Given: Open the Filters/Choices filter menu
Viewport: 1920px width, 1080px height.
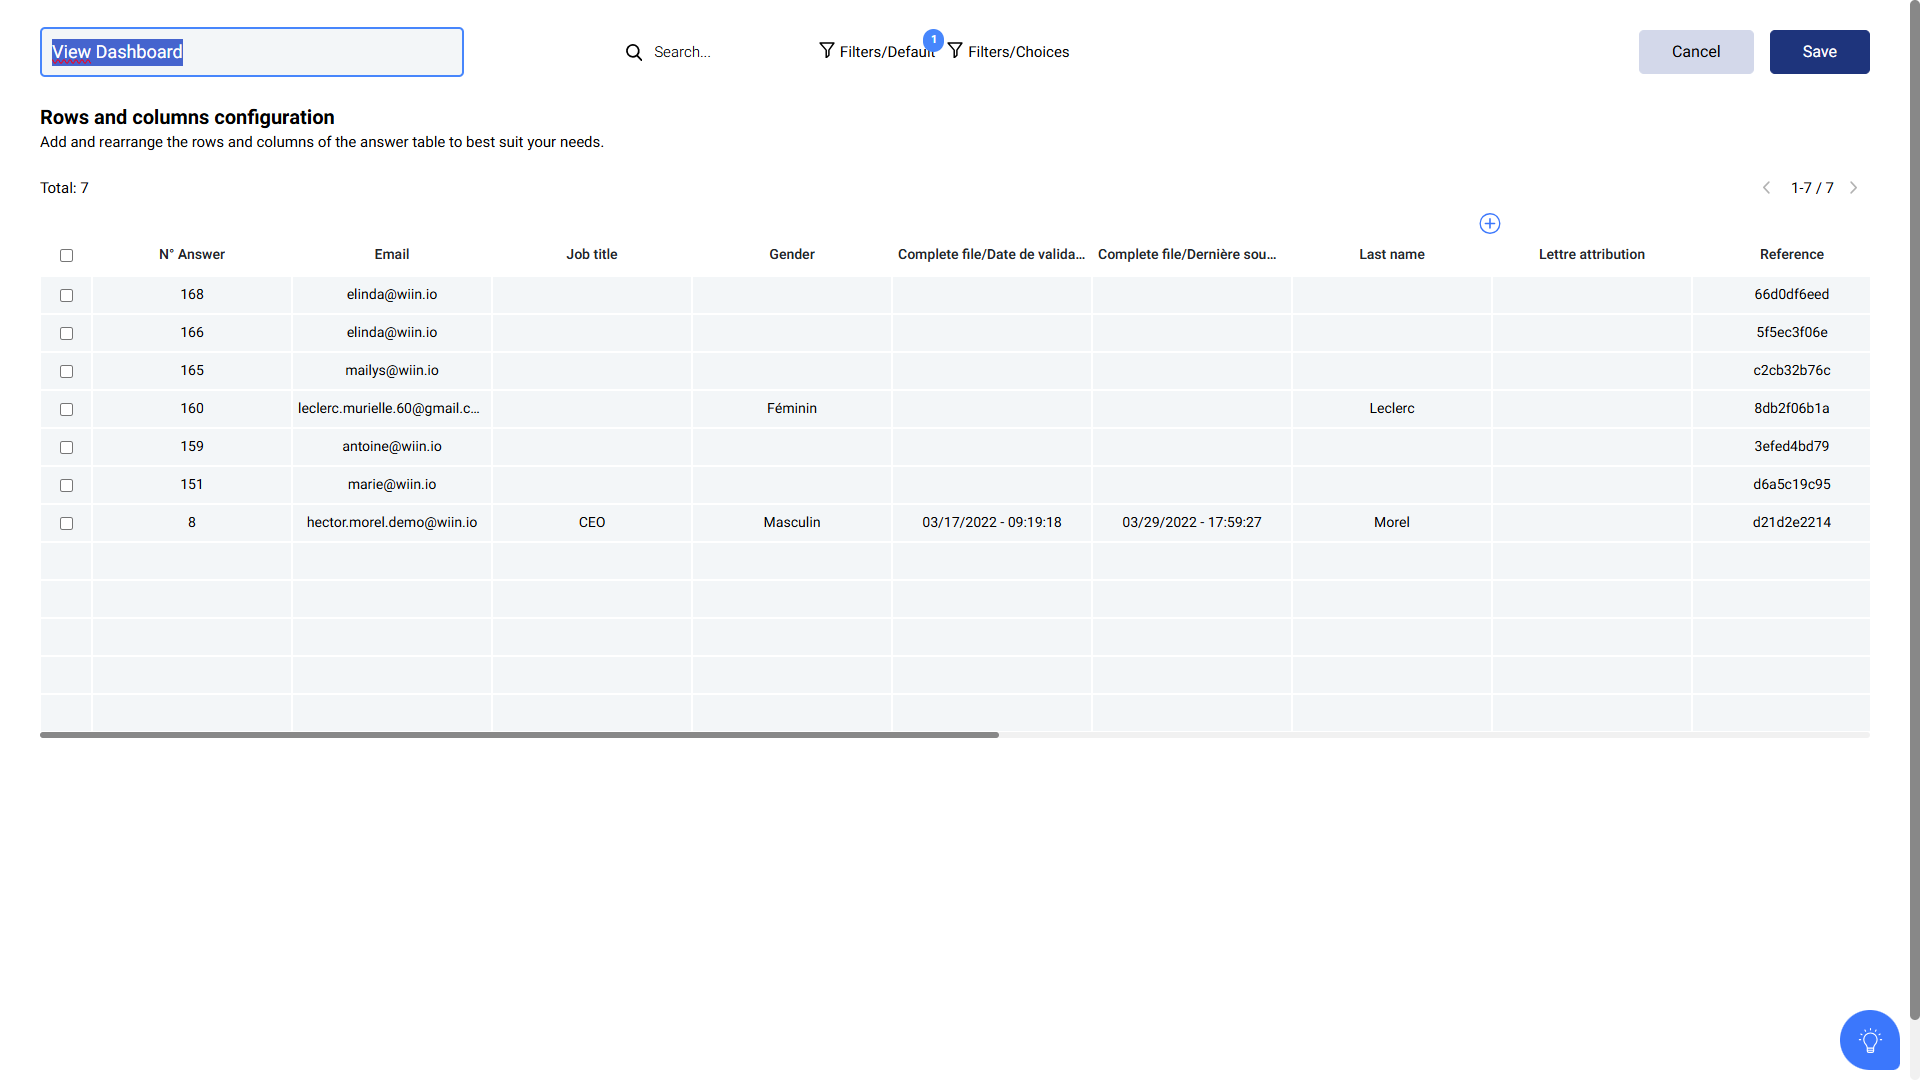Looking at the screenshot, I should (1018, 52).
